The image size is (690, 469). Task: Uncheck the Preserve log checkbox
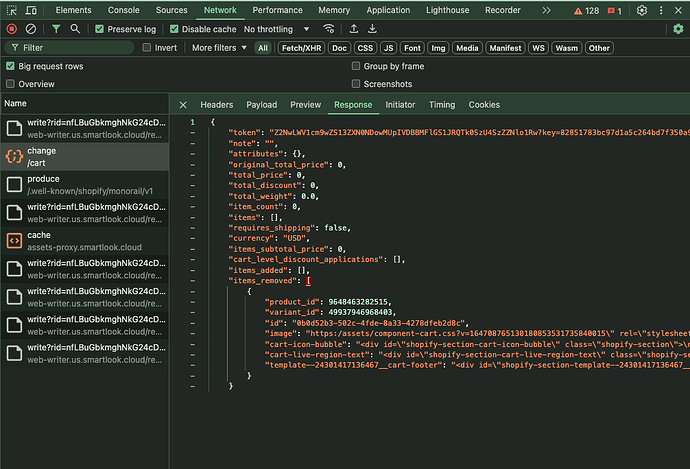[x=100, y=29]
